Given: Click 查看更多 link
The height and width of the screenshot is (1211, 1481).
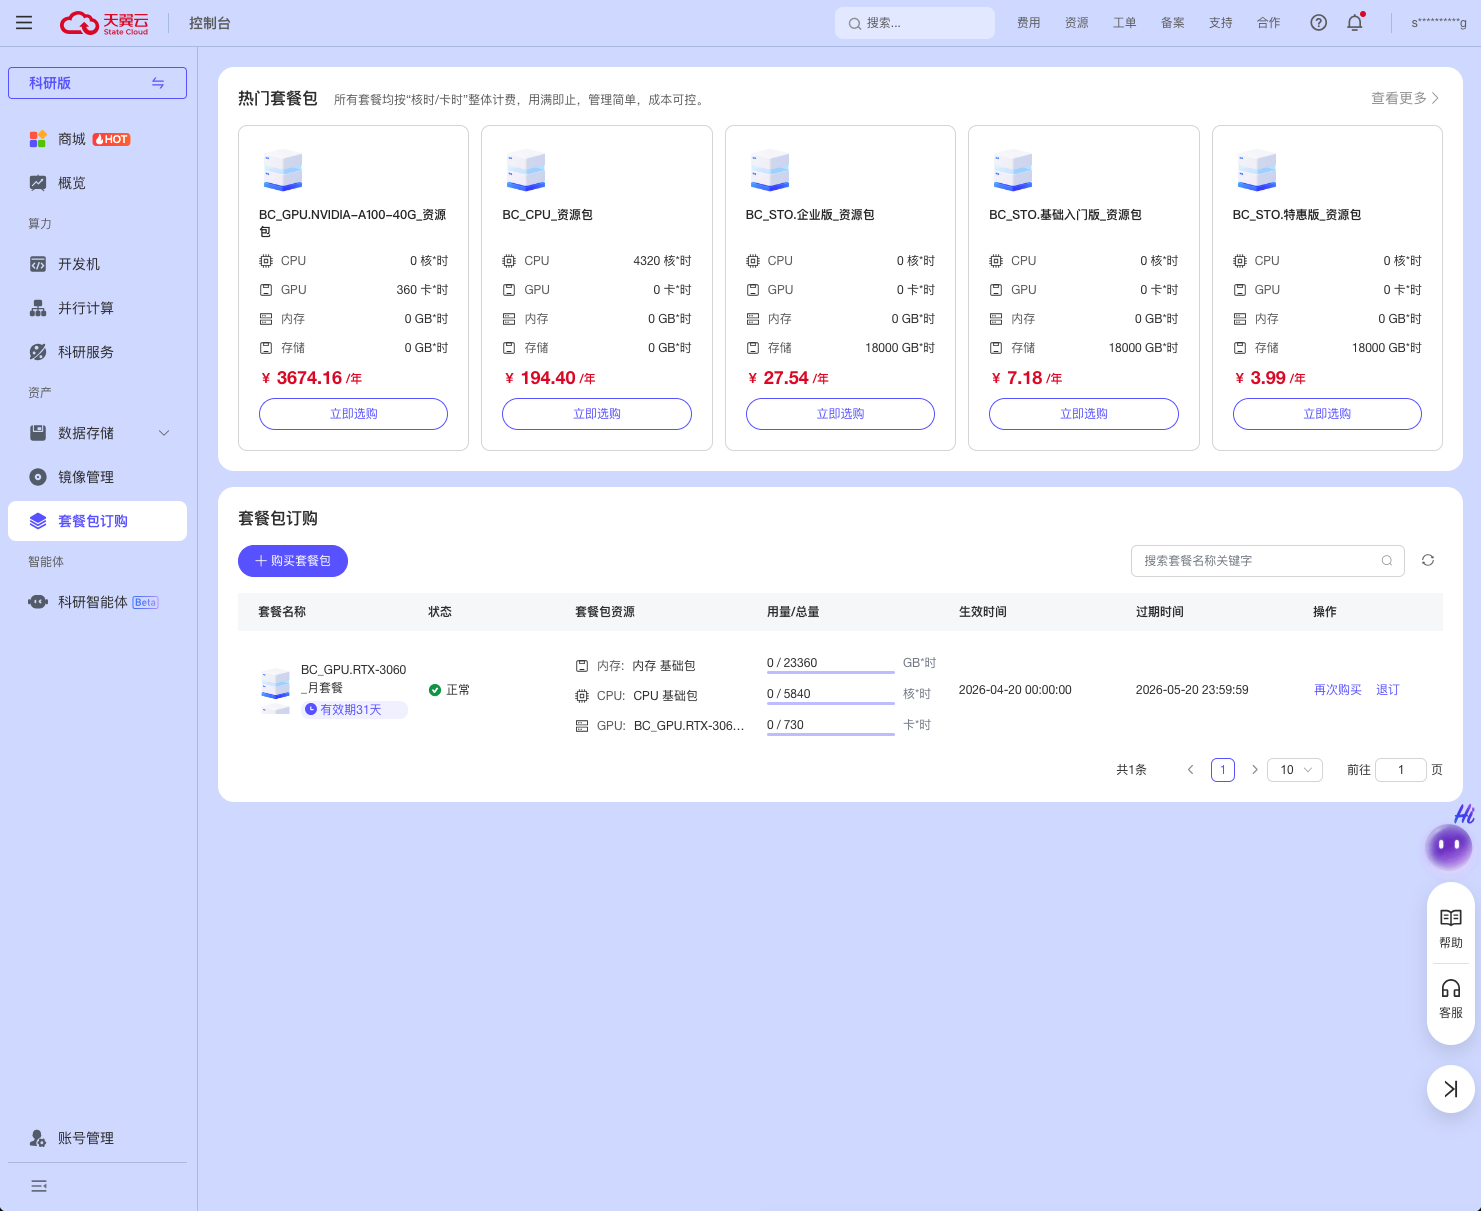Looking at the screenshot, I should click(x=1405, y=98).
